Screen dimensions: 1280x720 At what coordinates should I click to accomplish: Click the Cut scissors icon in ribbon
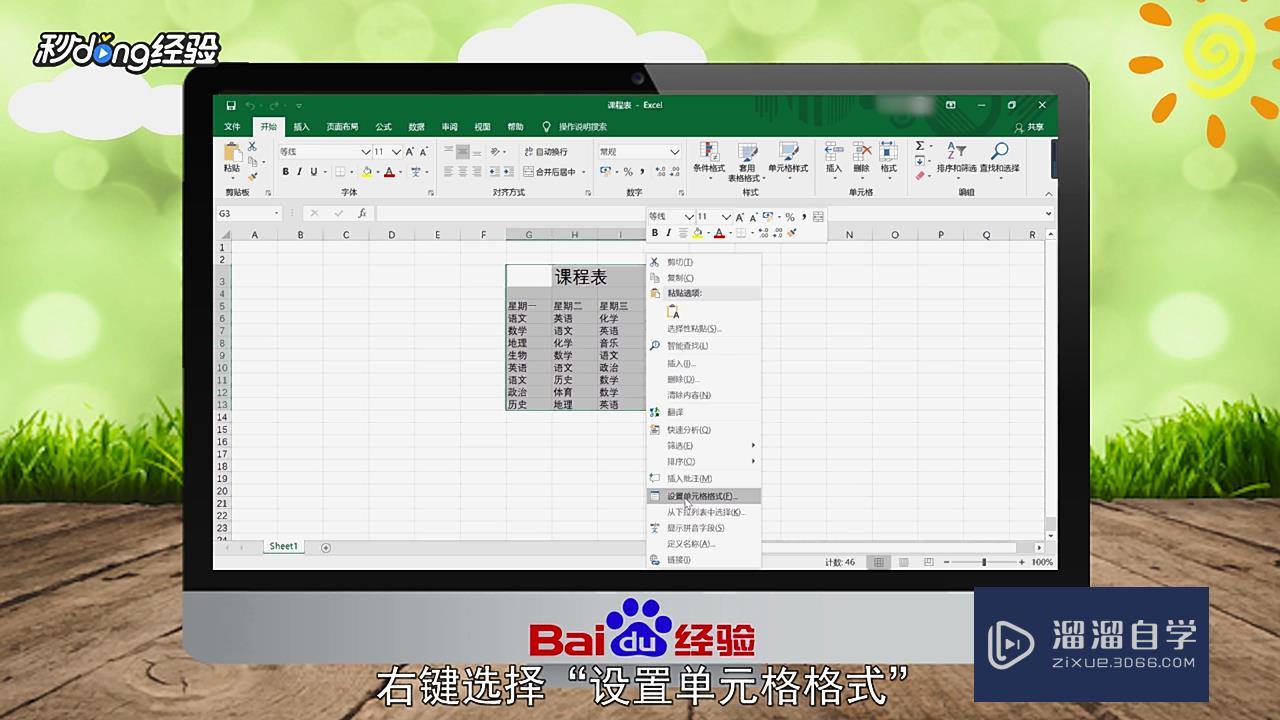252,146
